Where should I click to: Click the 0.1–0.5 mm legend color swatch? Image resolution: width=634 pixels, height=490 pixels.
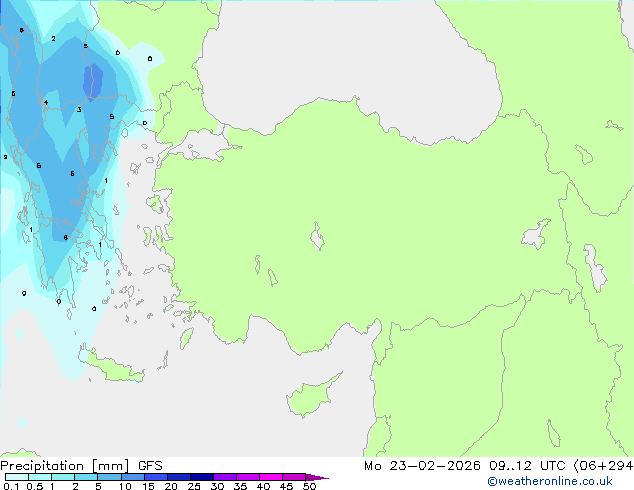pyautogui.click(x=17, y=477)
